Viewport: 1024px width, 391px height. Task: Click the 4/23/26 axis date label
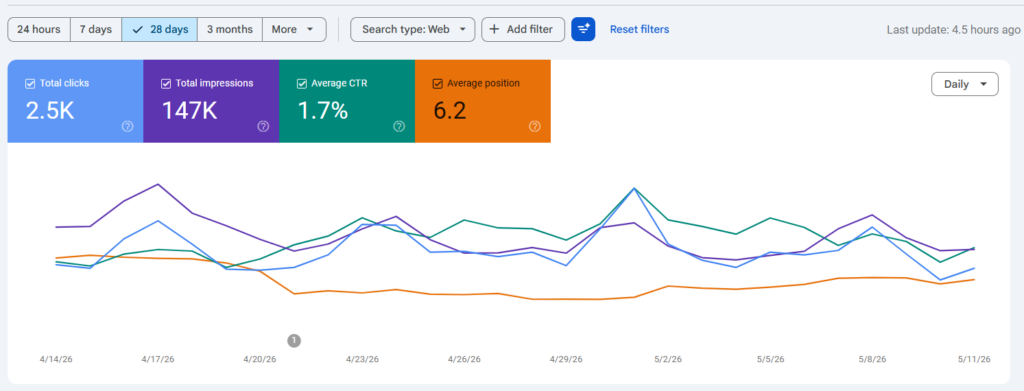point(362,360)
